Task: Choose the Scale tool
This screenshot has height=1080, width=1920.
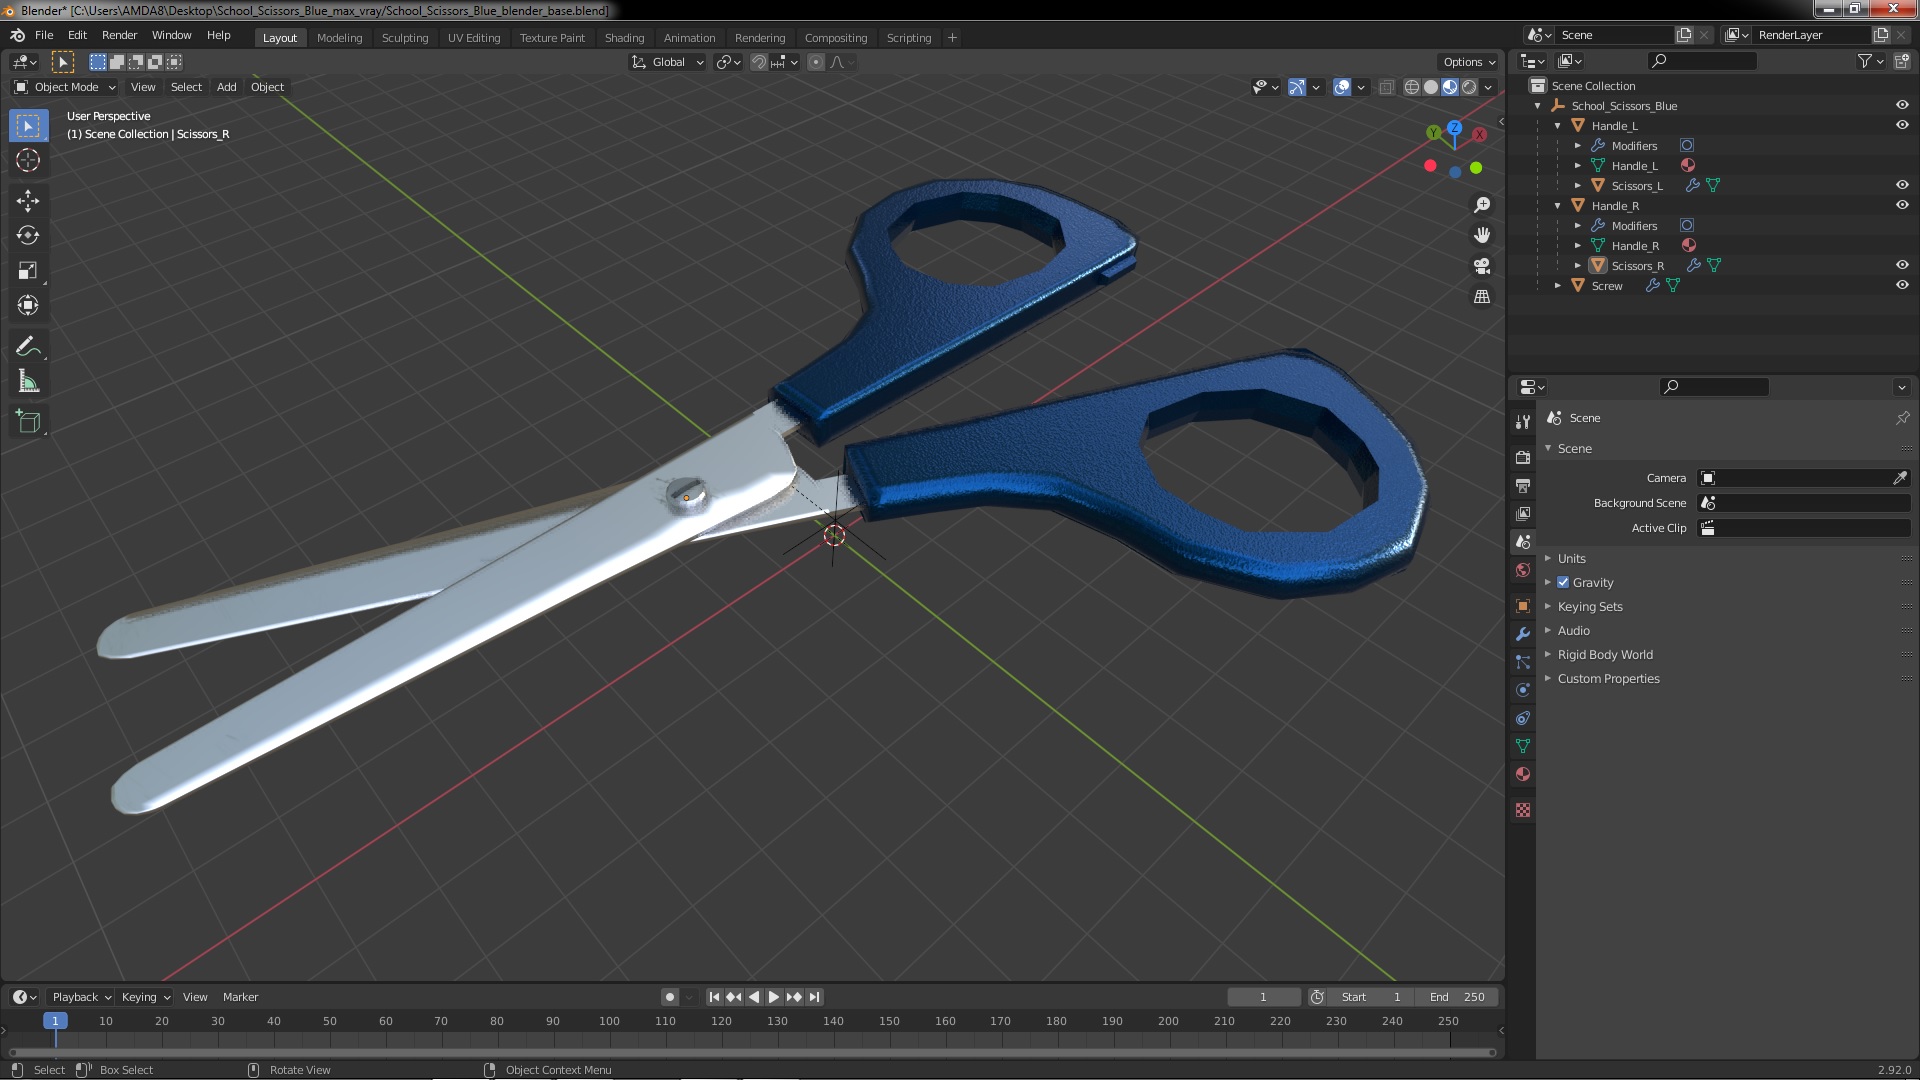Action: 27,270
